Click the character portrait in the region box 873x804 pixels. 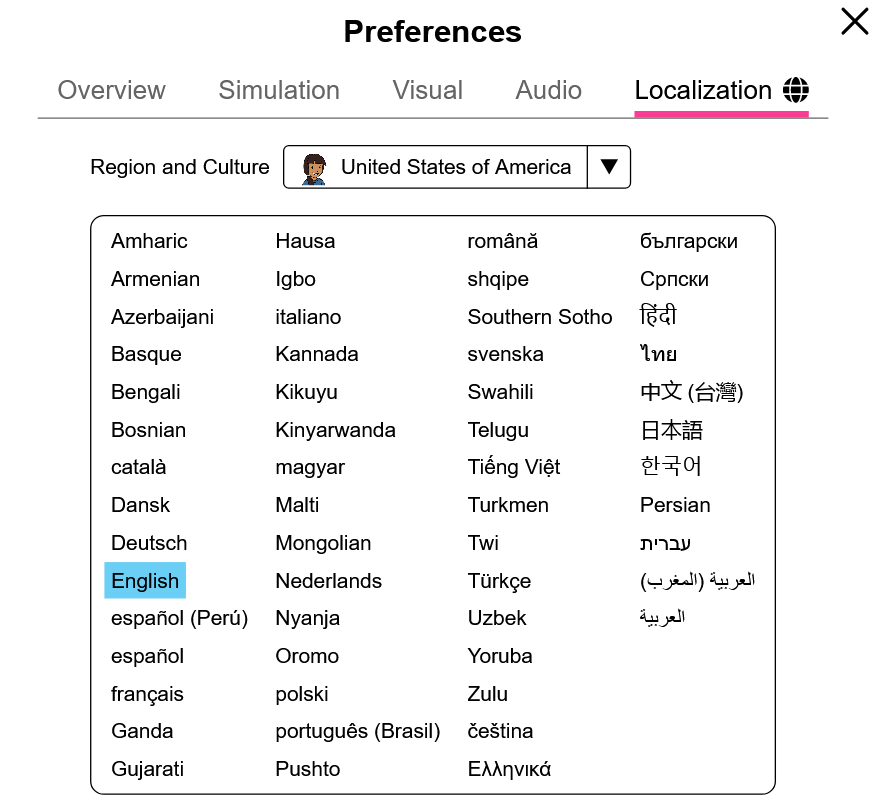[314, 169]
